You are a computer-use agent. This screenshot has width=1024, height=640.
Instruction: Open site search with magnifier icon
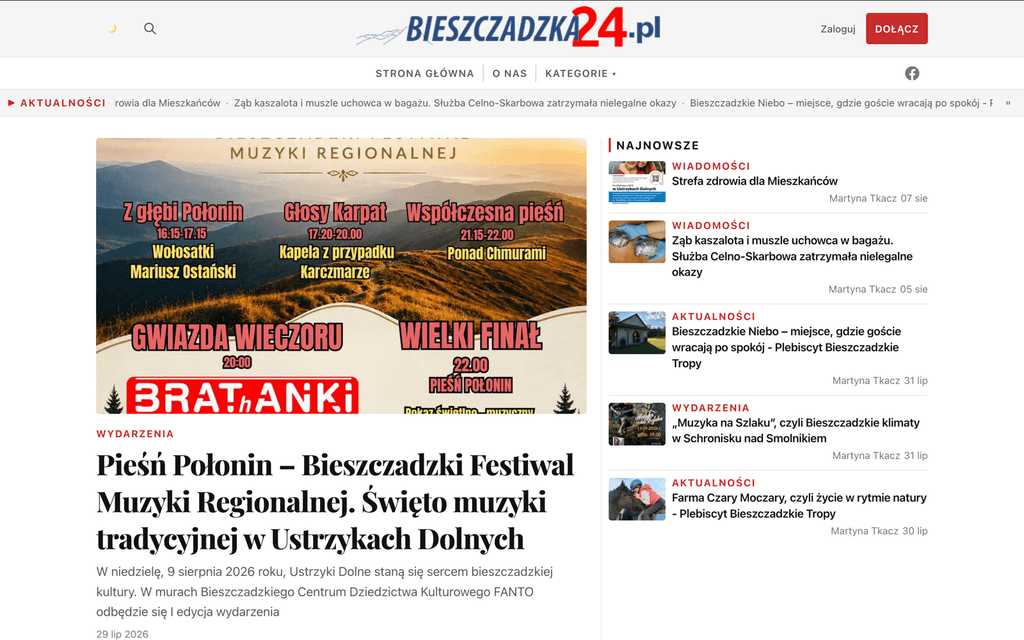pos(150,29)
